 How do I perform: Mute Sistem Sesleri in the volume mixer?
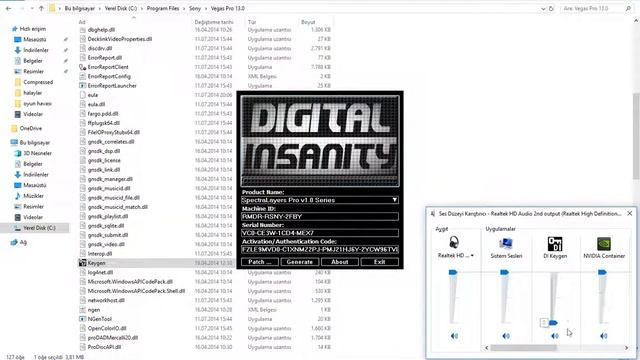(x=506, y=336)
